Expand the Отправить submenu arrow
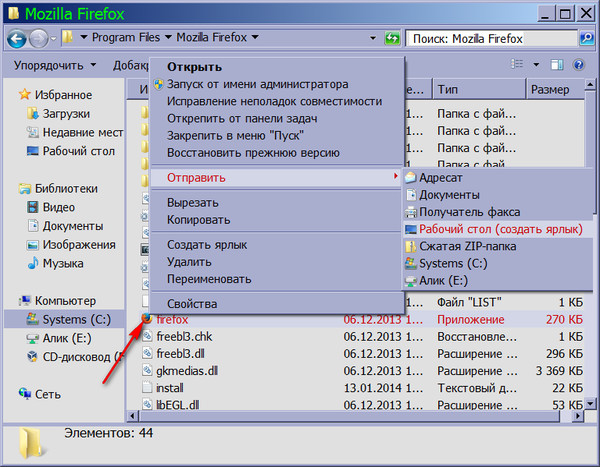The width and height of the screenshot is (600, 467). pos(395,176)
